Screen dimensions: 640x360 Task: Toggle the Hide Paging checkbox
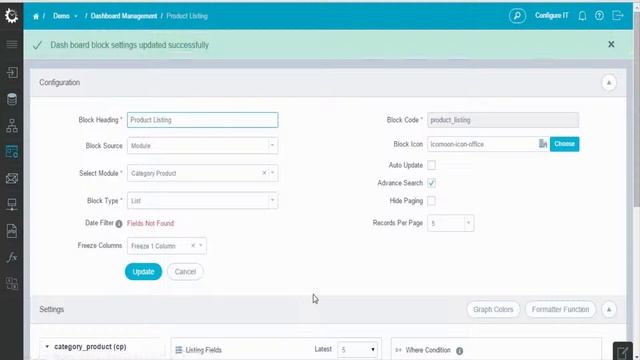coord(431,201)
